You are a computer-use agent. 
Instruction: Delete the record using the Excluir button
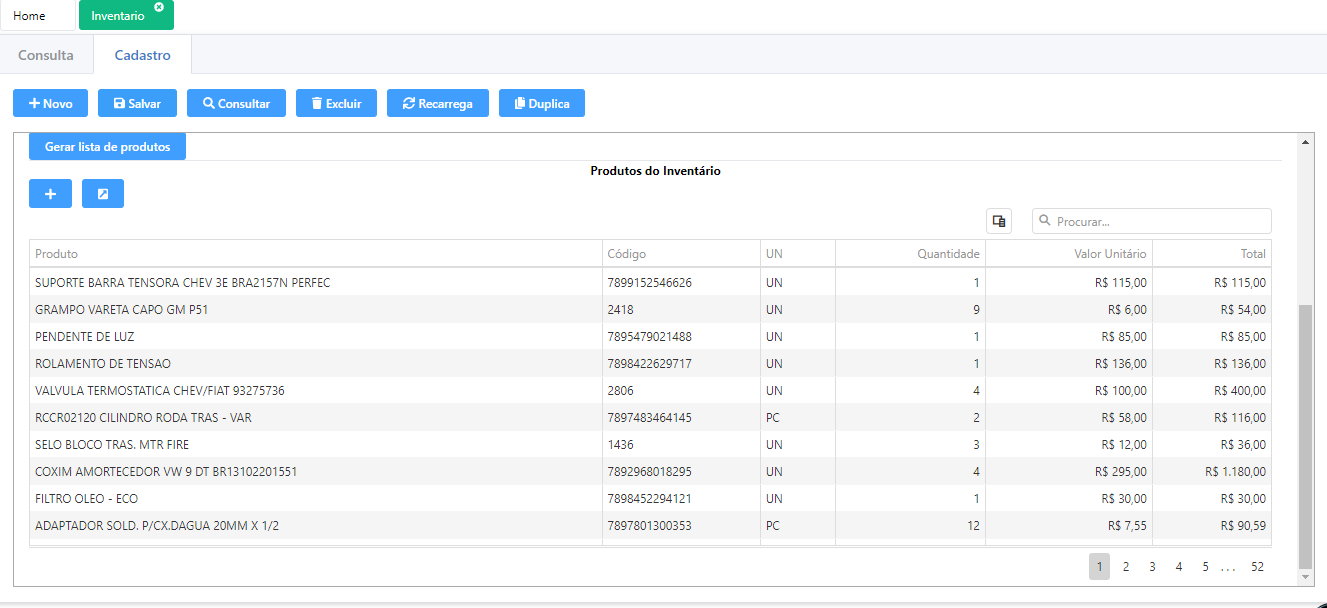point(336,103)
